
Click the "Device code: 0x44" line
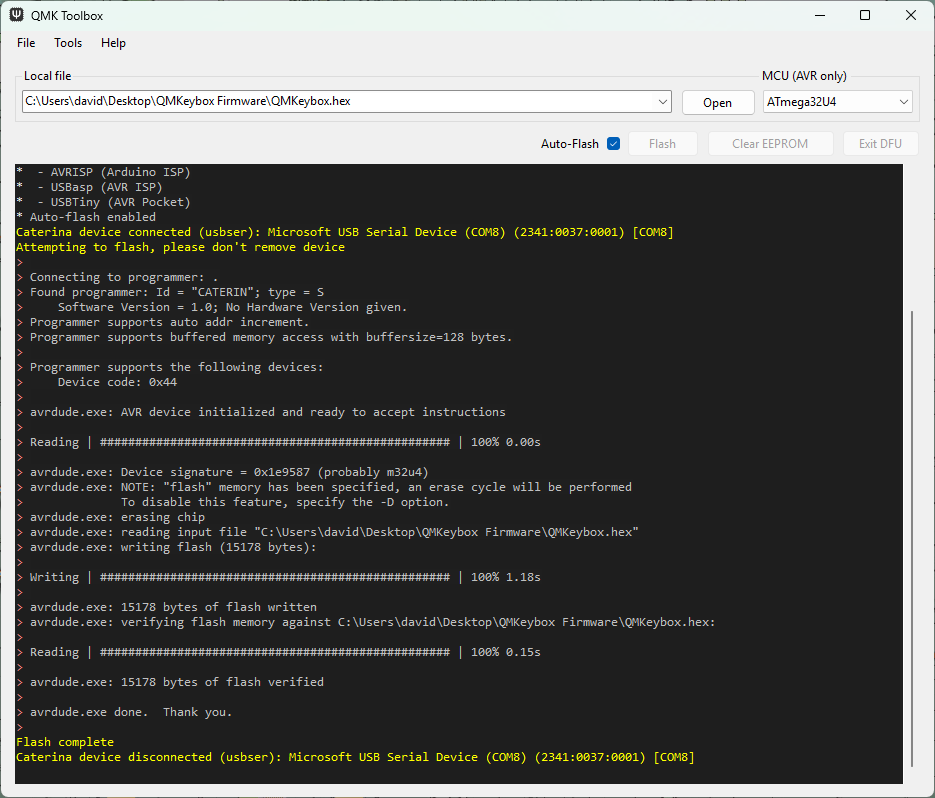coord(117,382)
